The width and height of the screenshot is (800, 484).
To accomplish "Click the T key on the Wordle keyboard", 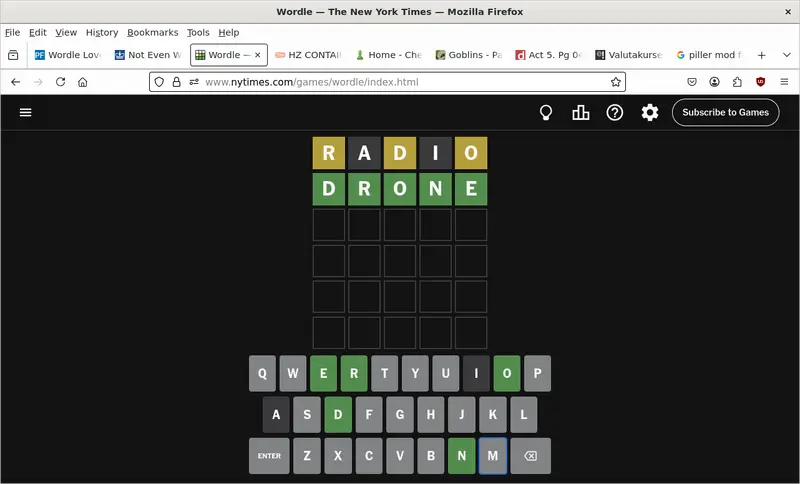I will coord(385,373).
